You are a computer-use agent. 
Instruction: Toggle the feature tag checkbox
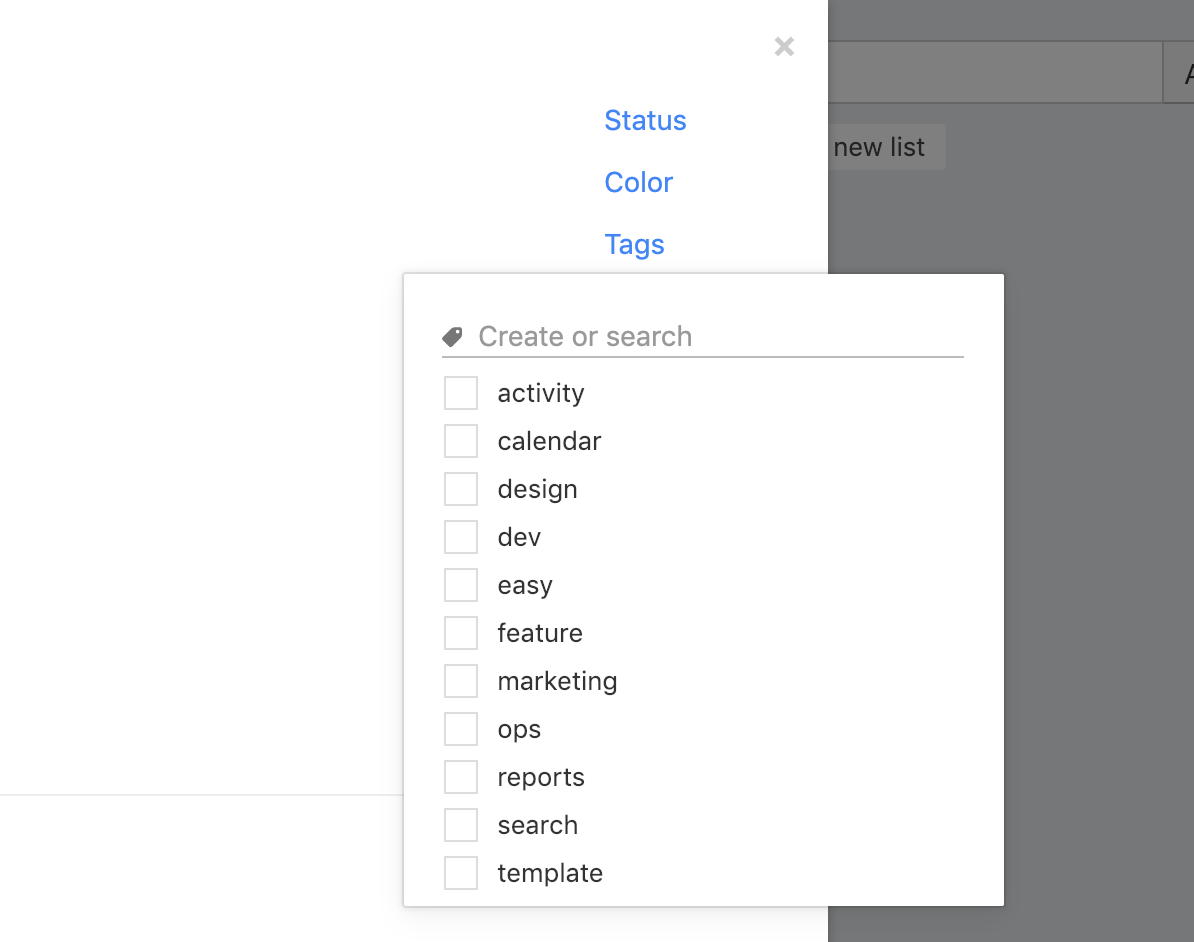tap(461, 633)
